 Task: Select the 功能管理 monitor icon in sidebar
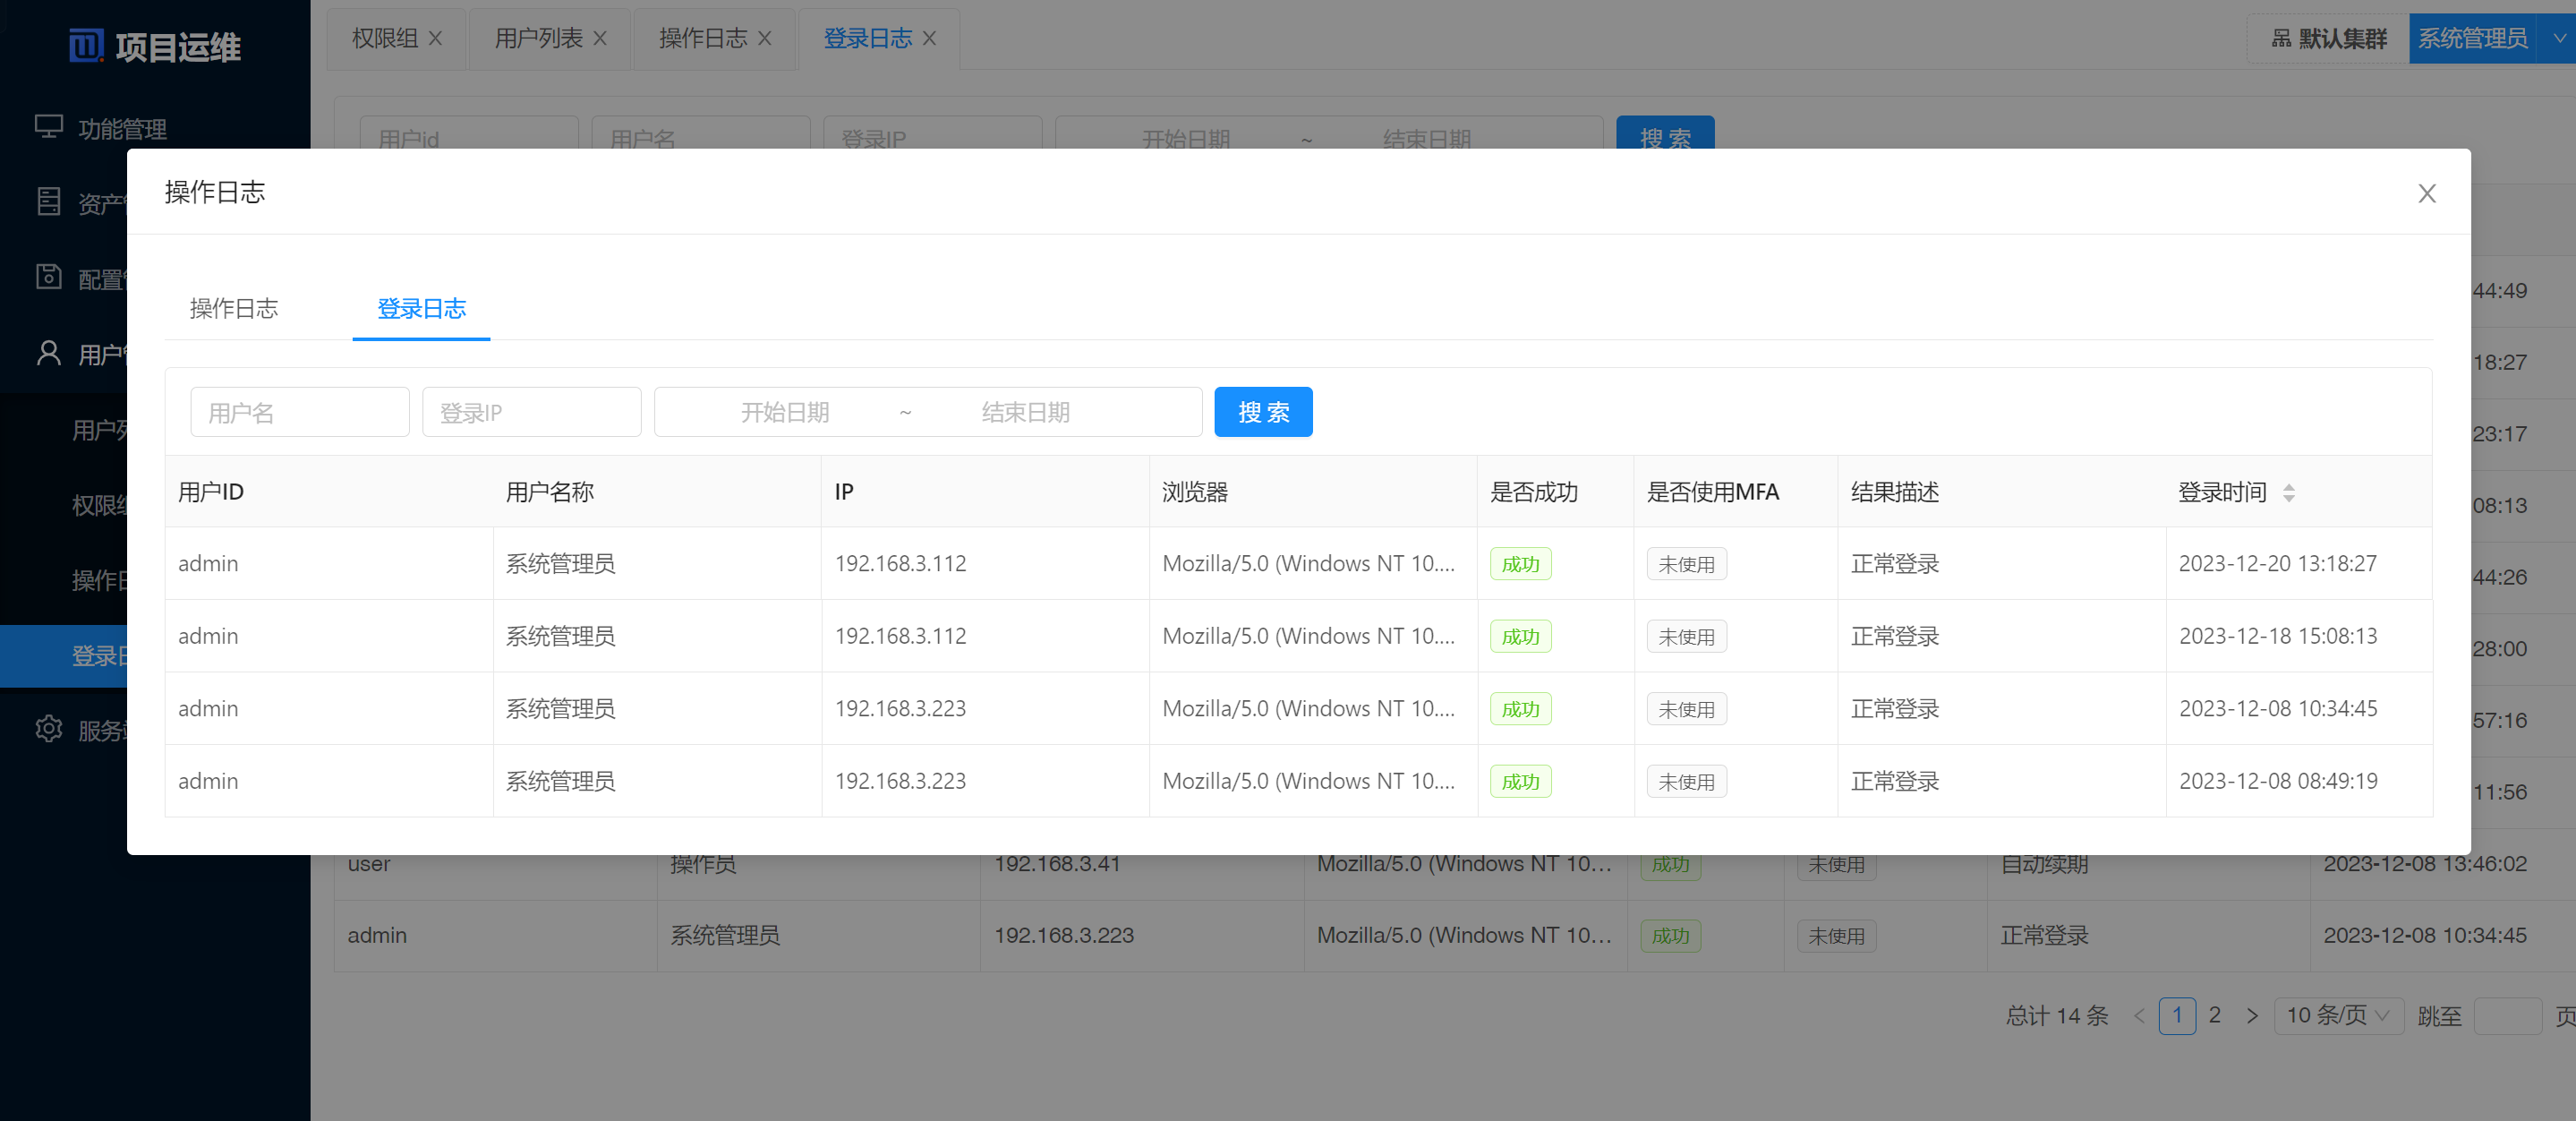coord(48,127)
